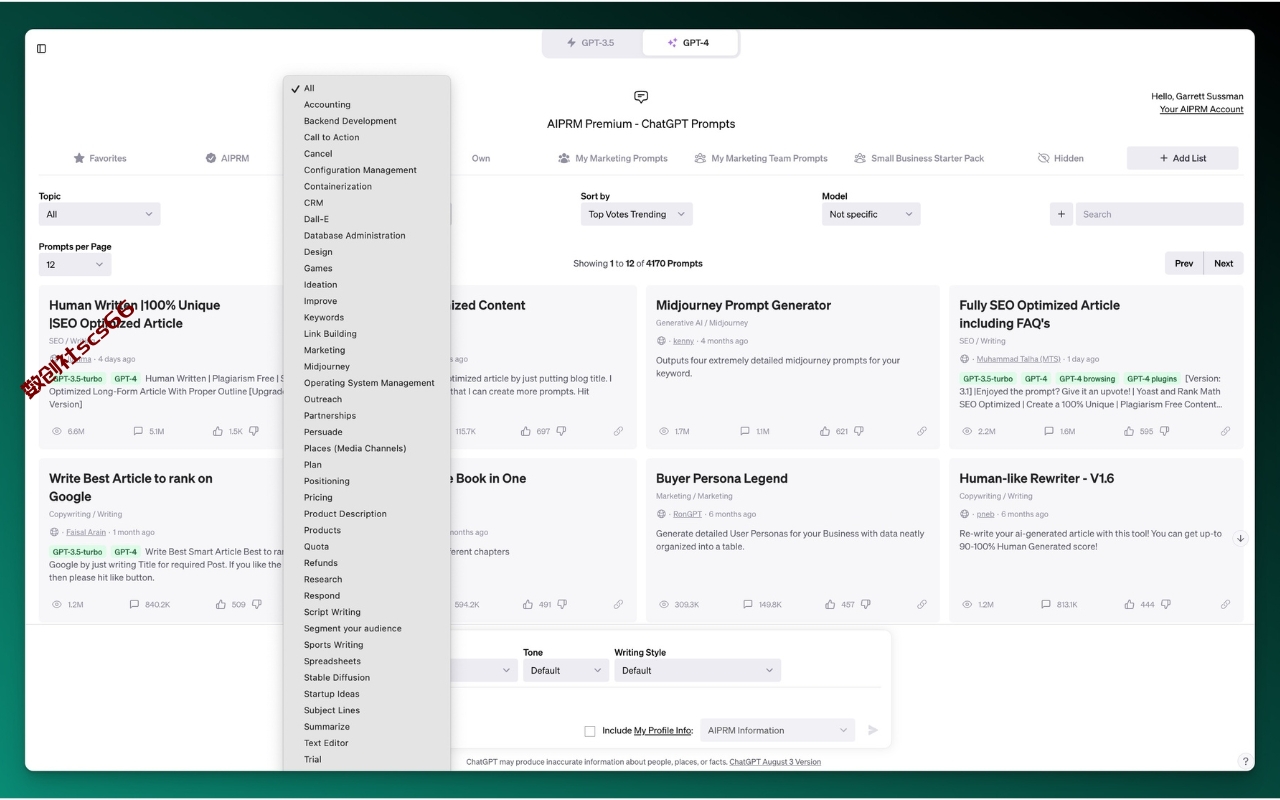The width and height of the screenshot is (1280, 800).
Task: Click into the Search field
Action: (1160, 214)
